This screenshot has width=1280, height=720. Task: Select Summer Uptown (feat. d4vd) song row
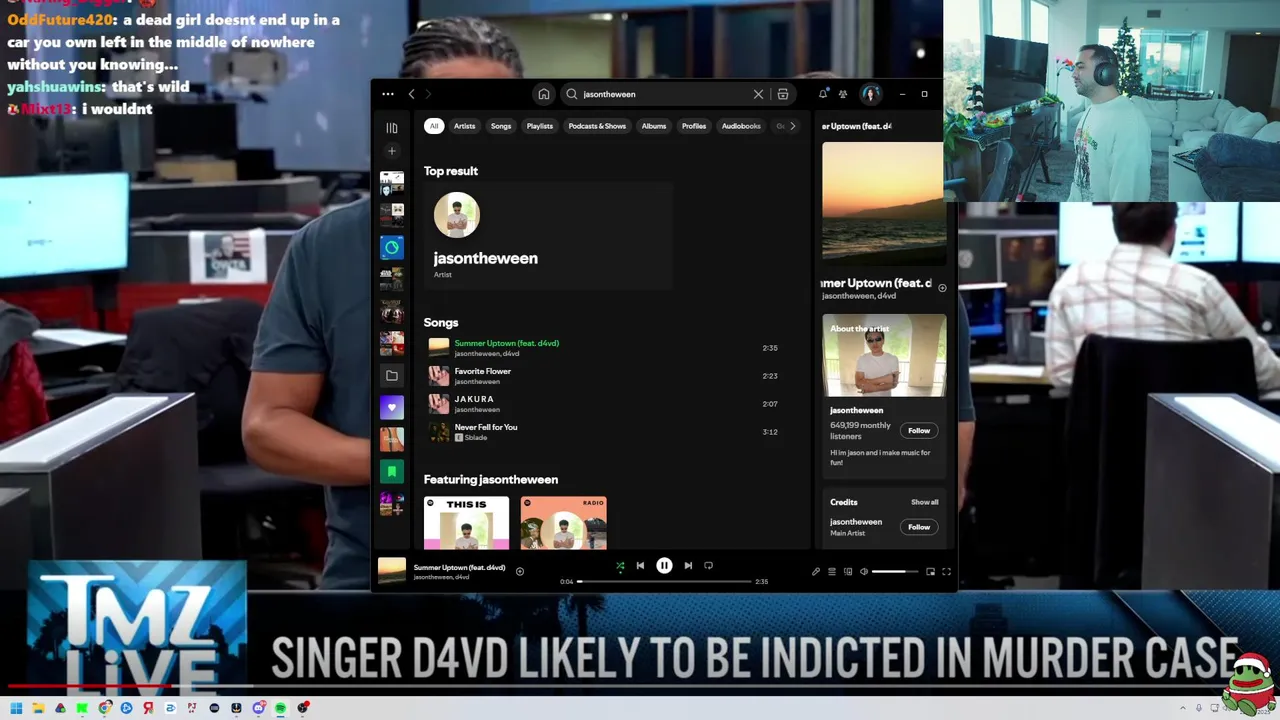click(604, 348)
